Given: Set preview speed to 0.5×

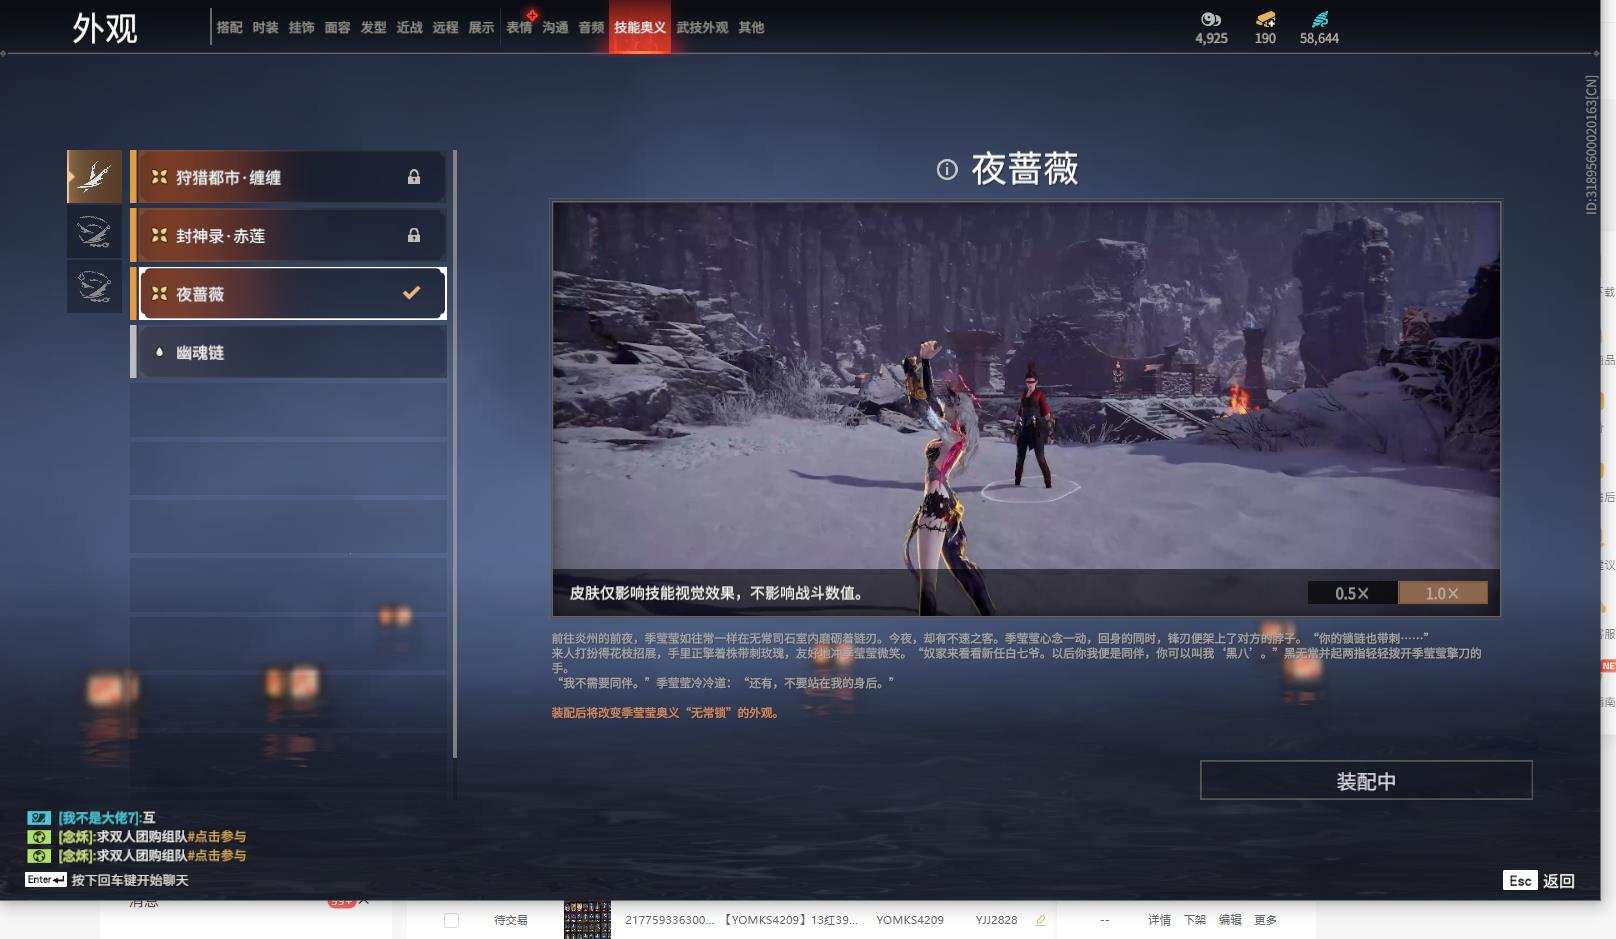Looking at the screenshot, I should [x=1352, y=593].
